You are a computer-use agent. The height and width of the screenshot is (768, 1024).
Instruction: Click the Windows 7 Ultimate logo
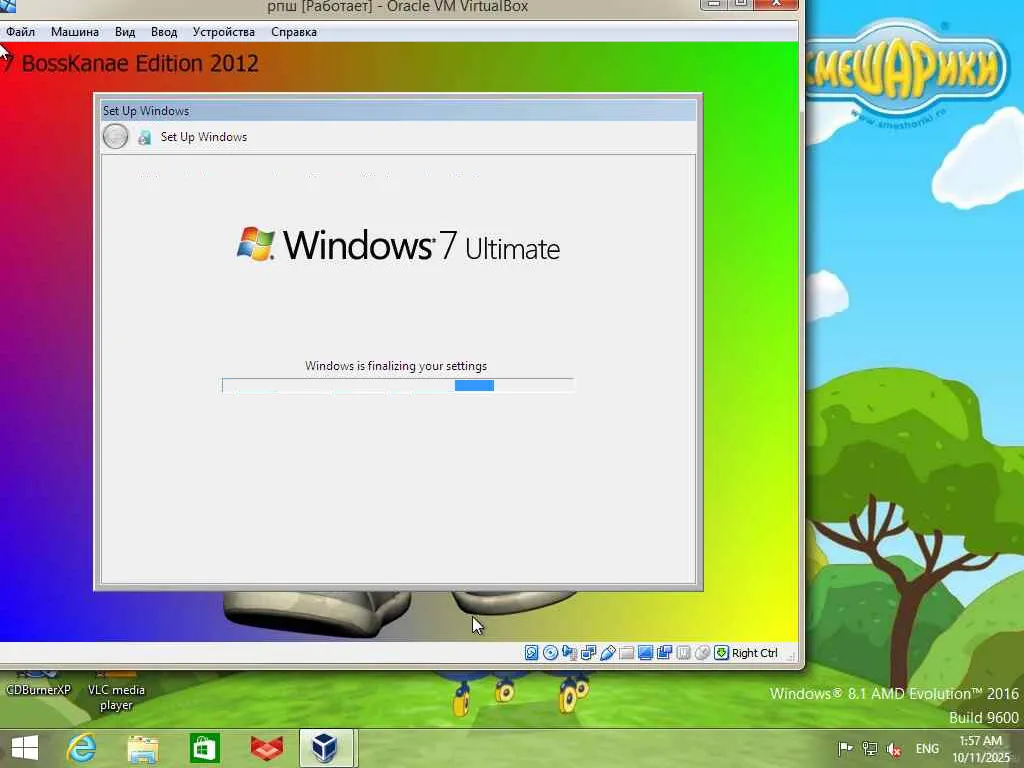click(398, 246)
